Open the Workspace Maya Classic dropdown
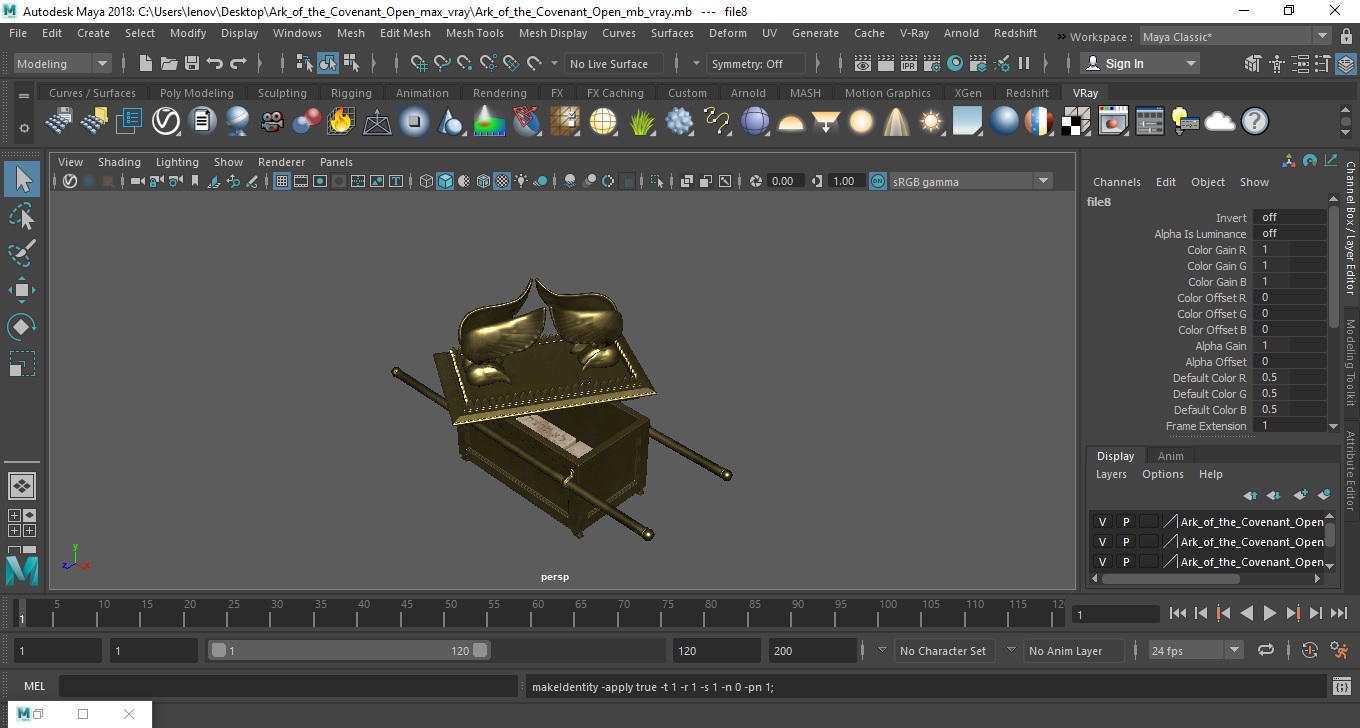The image size is (1360, 728). [1236, 37]
